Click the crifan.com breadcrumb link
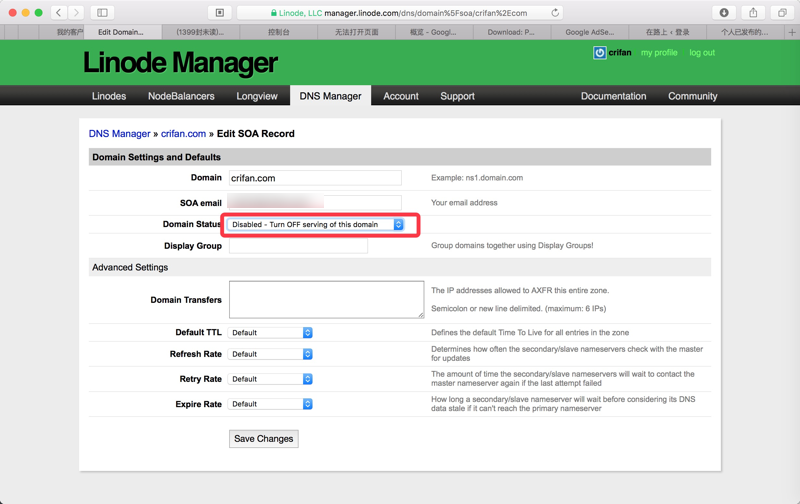 183,134
